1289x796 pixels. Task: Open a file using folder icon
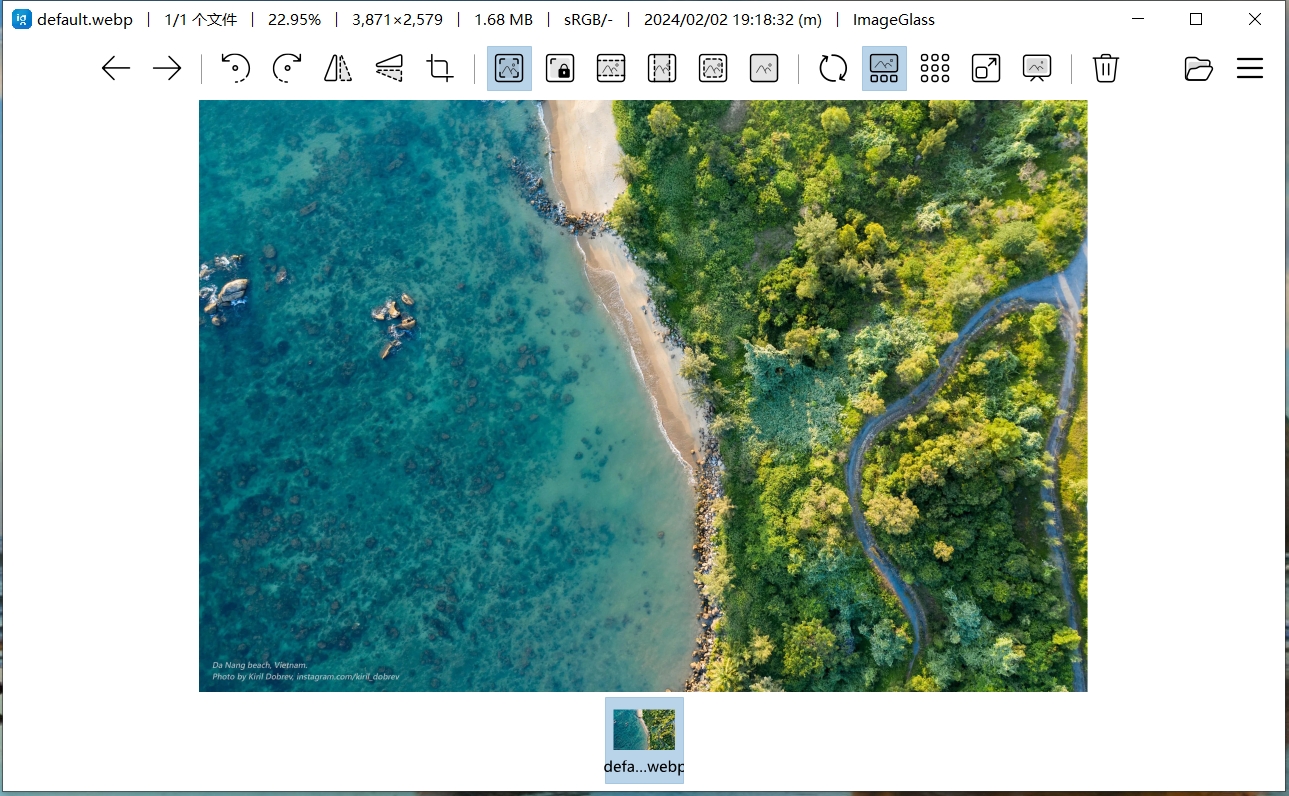(1198, 68)
